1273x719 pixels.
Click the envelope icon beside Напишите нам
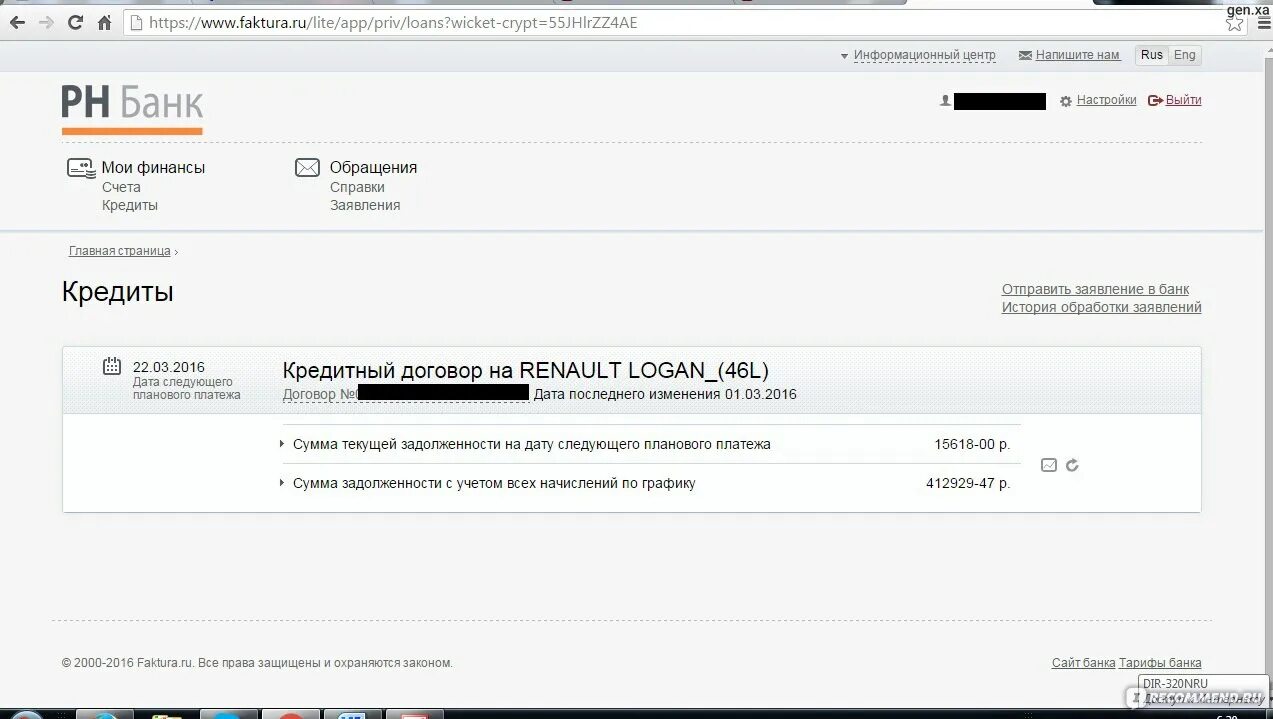coord(1025,55)
